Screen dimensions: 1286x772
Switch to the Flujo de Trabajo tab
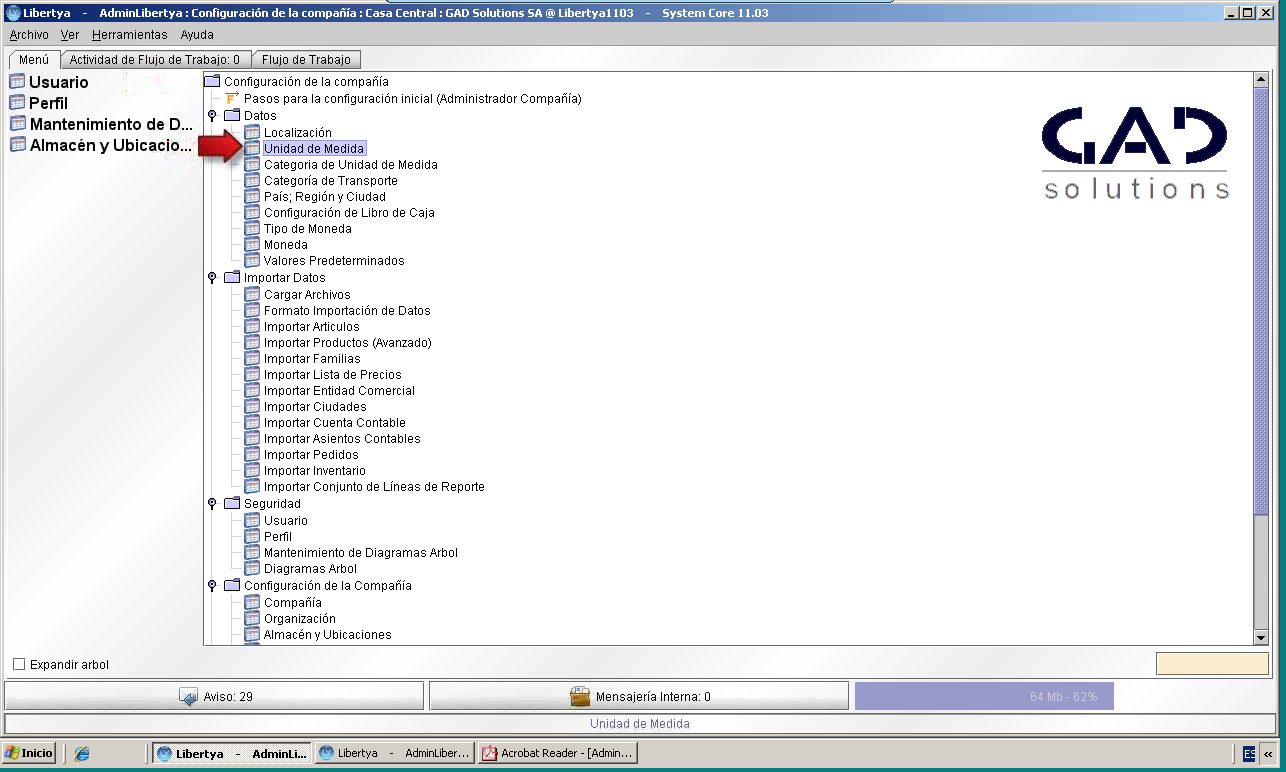pyautogui.click(x=306, y=60)
